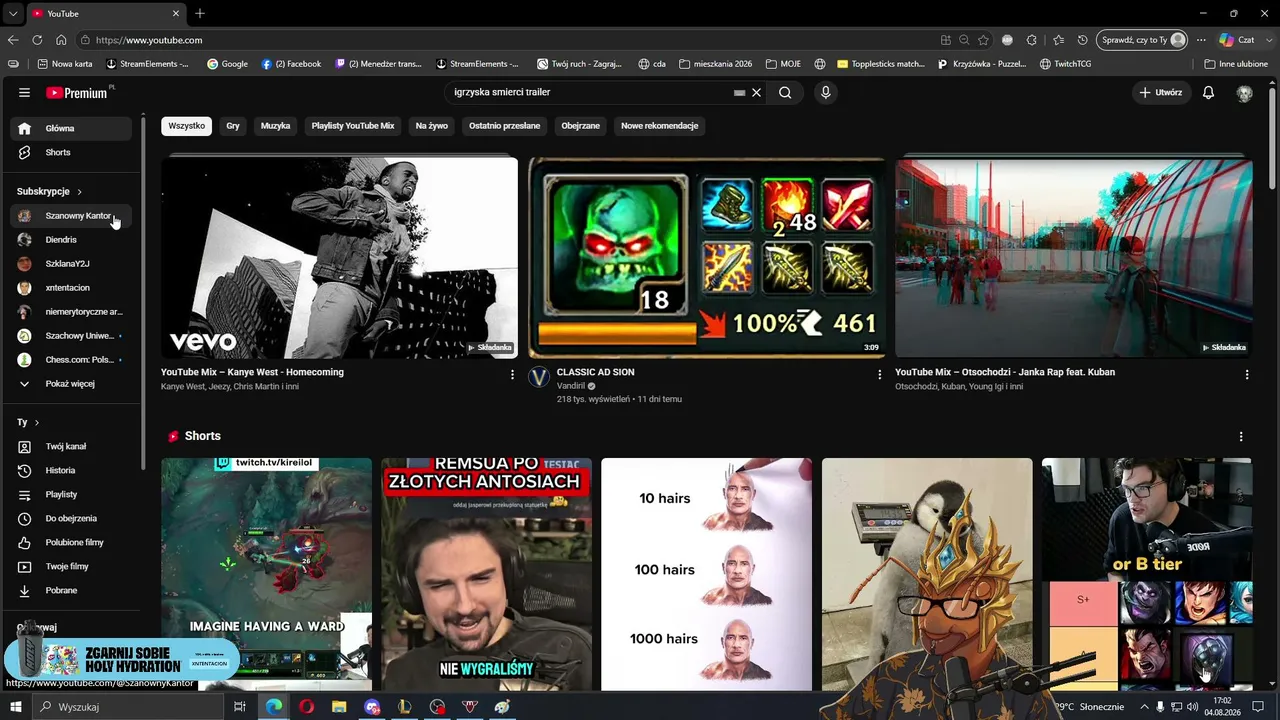Open browser extensions puzzle icon
The width and height of the screenshot is (1280, 720).
pyautogui.click(x=1031, y=40)
